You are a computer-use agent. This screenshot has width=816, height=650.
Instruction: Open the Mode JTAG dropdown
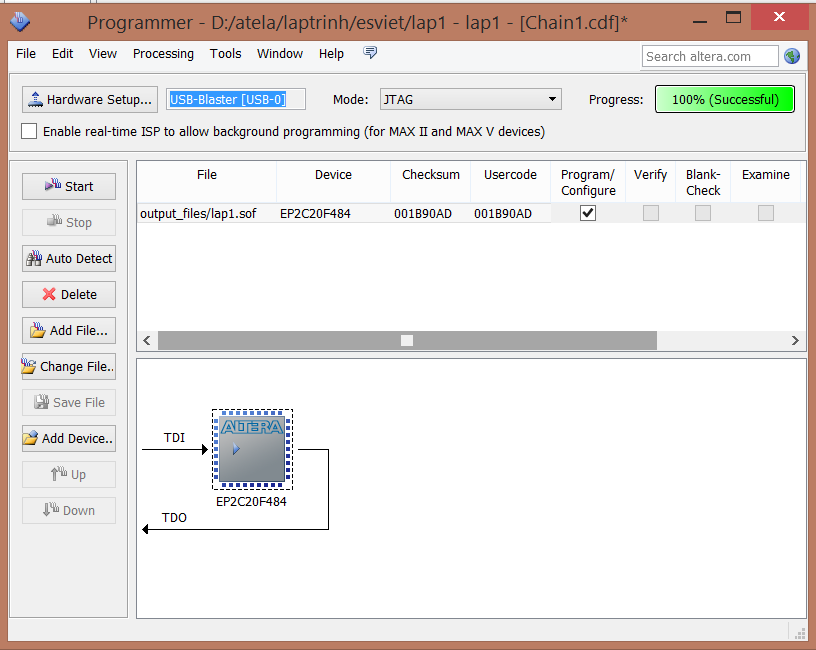click(470, 99)
